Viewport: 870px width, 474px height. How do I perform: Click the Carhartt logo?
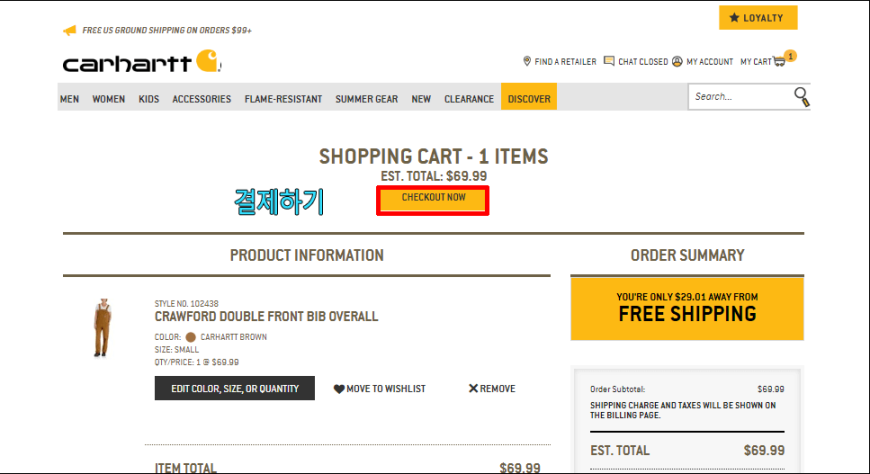click(x=142, y=62)
